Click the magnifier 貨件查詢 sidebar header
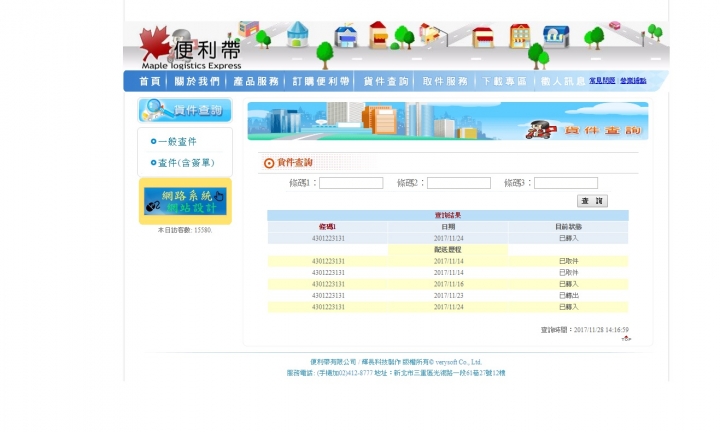Image resolution: width=720 pixels, height=432 pixels. (x=185, y=110)
